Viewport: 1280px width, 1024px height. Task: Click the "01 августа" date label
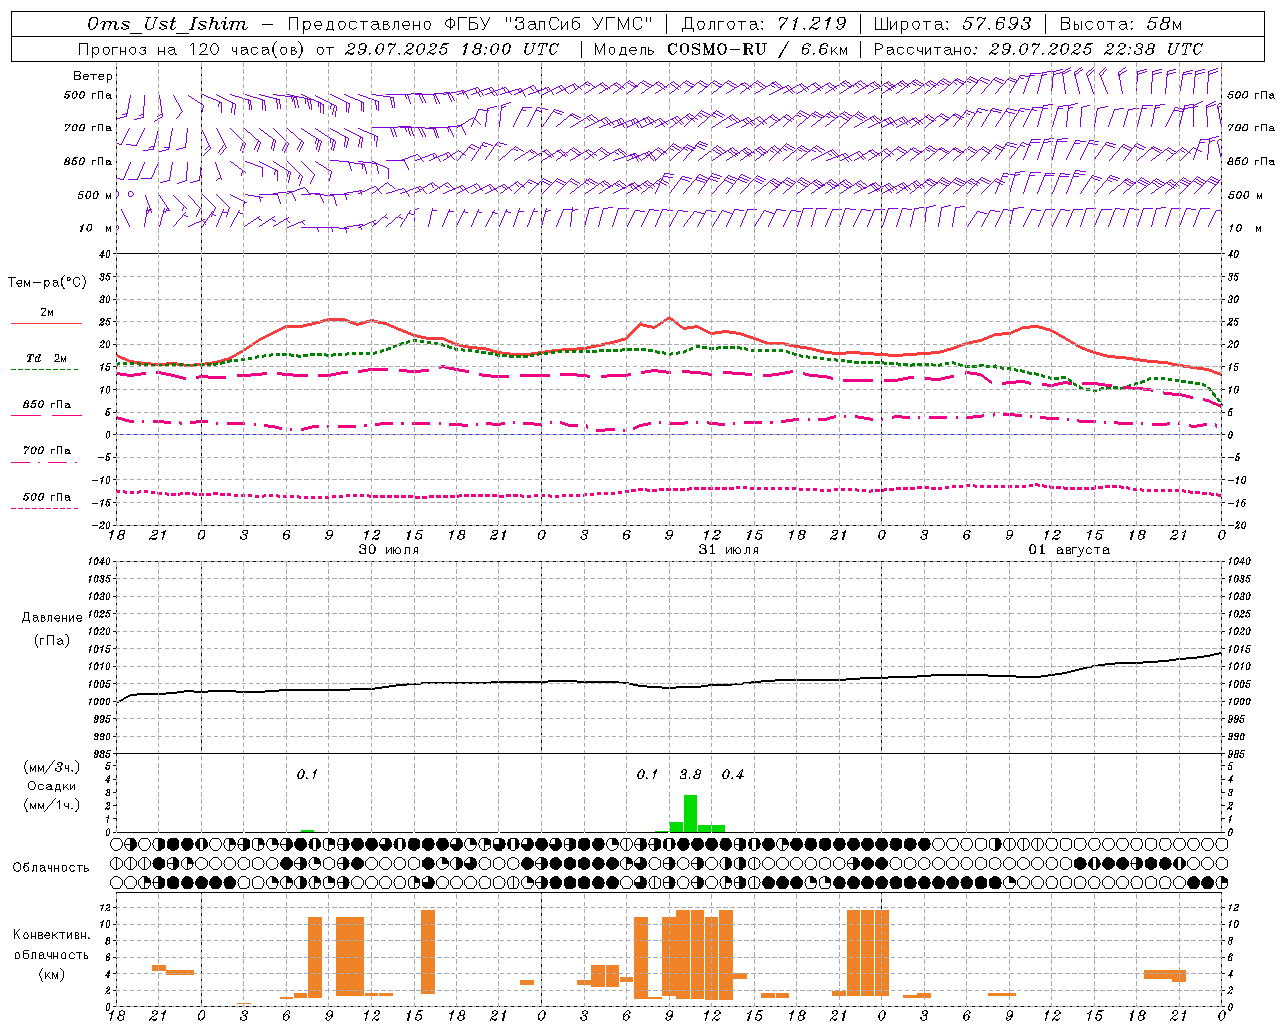point(1069,550)
